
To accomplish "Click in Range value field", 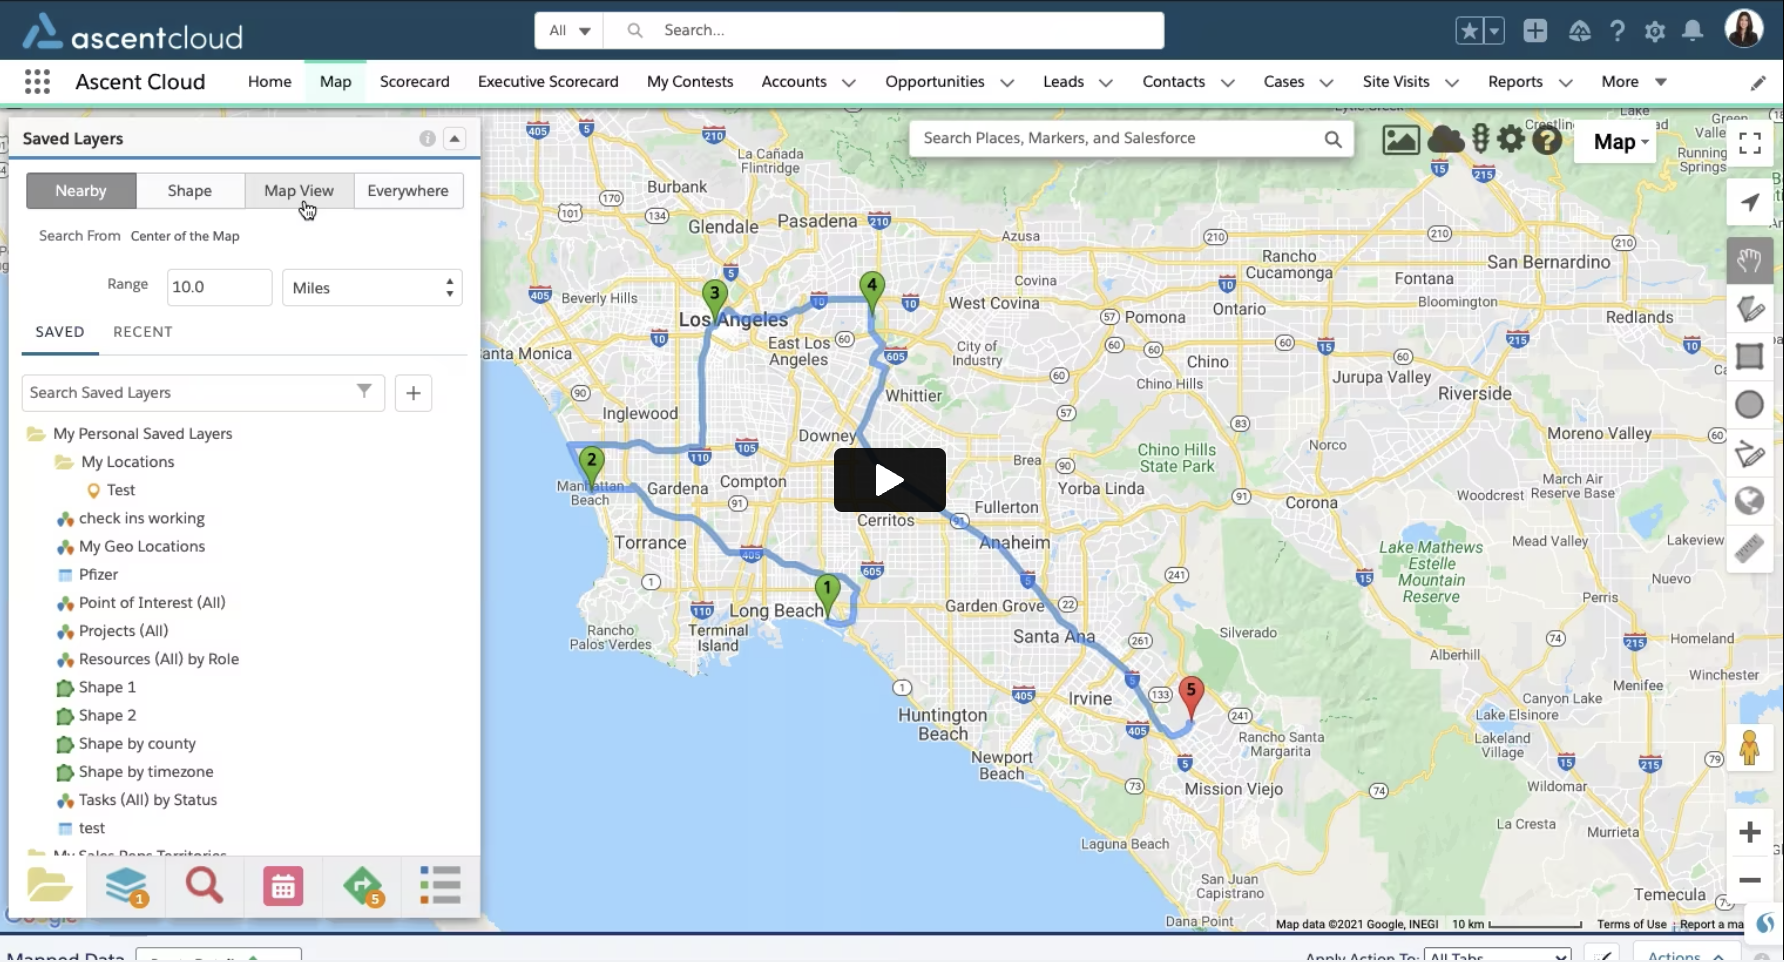I will click(219, 288).
